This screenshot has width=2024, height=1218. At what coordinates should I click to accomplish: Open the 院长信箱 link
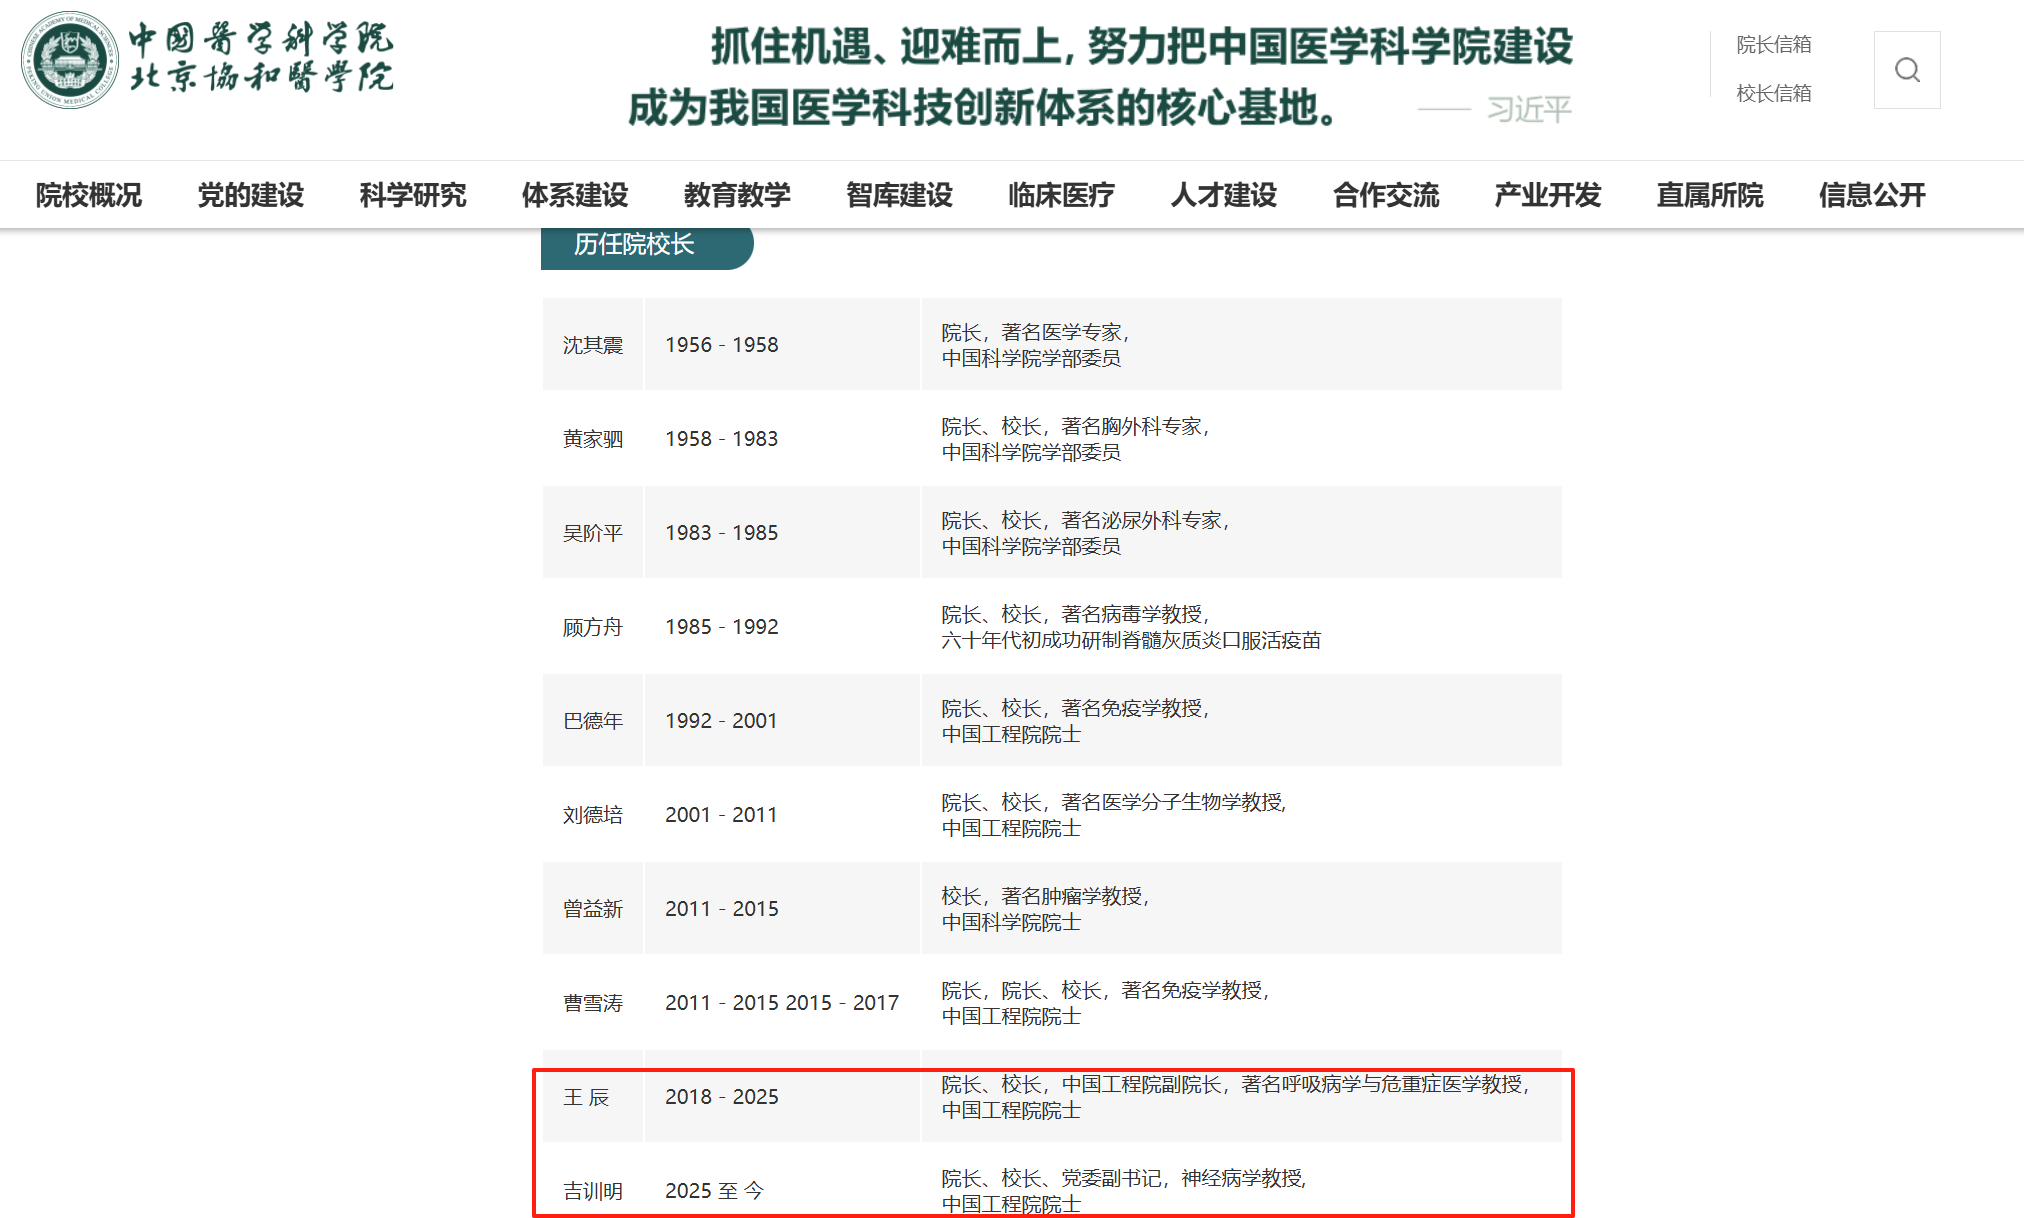pyautogui.click(x=1773, y=45)
